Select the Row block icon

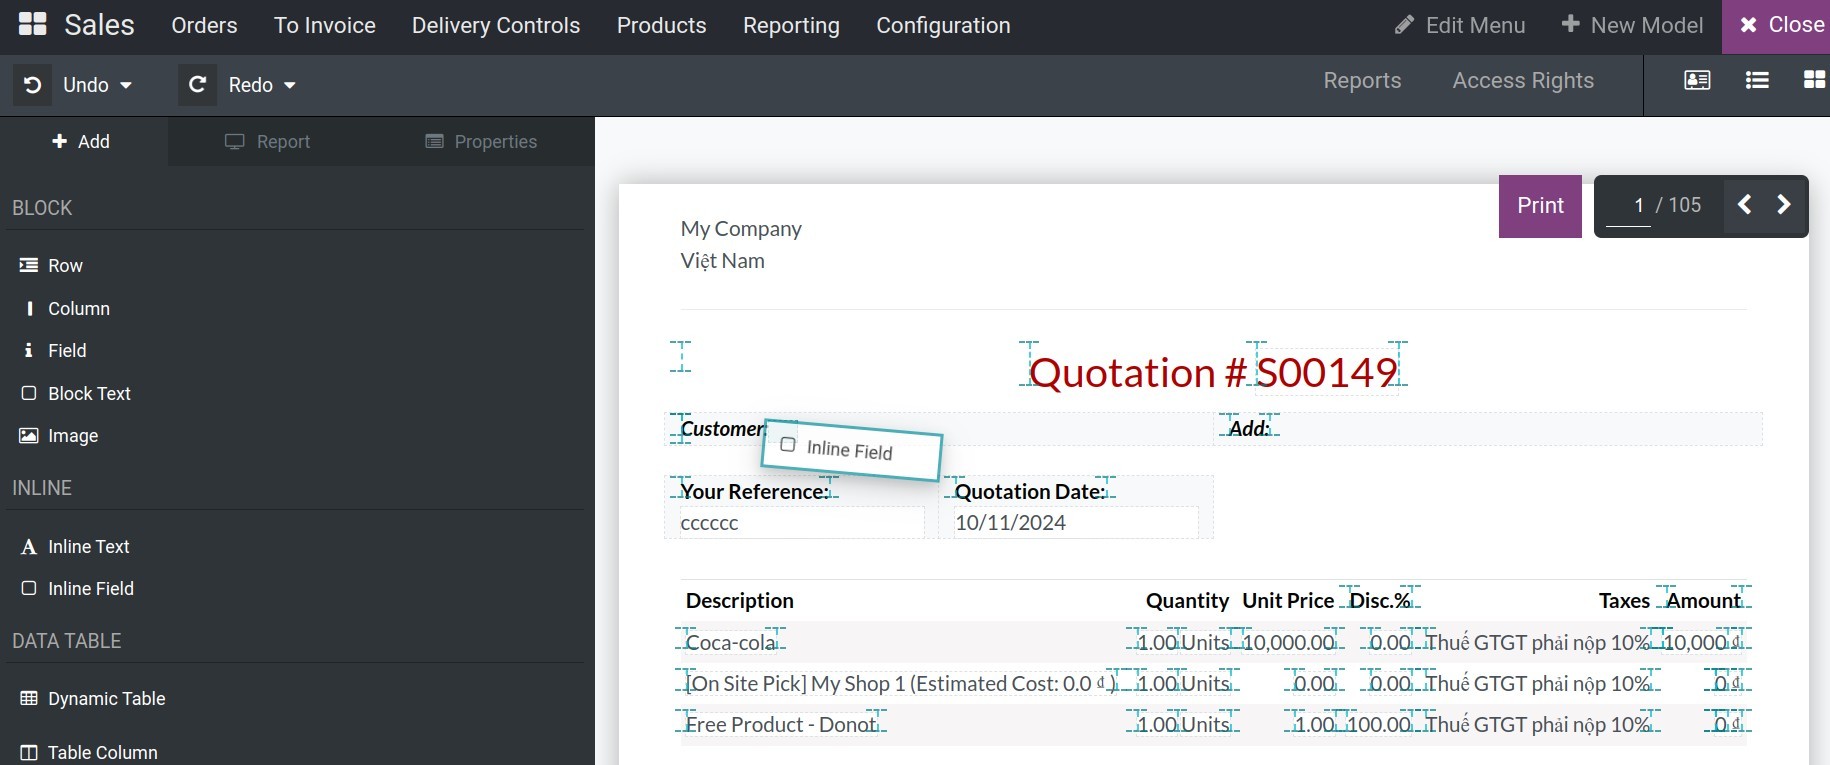pos(29,266)
